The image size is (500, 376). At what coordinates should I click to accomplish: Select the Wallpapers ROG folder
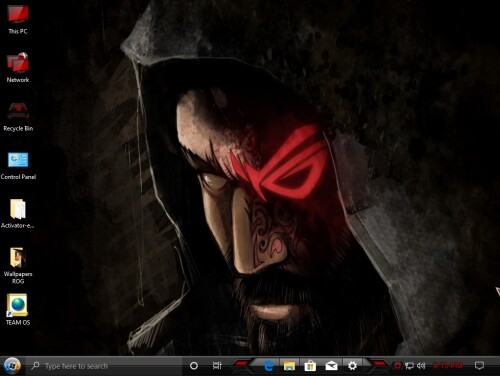(18, 266)
